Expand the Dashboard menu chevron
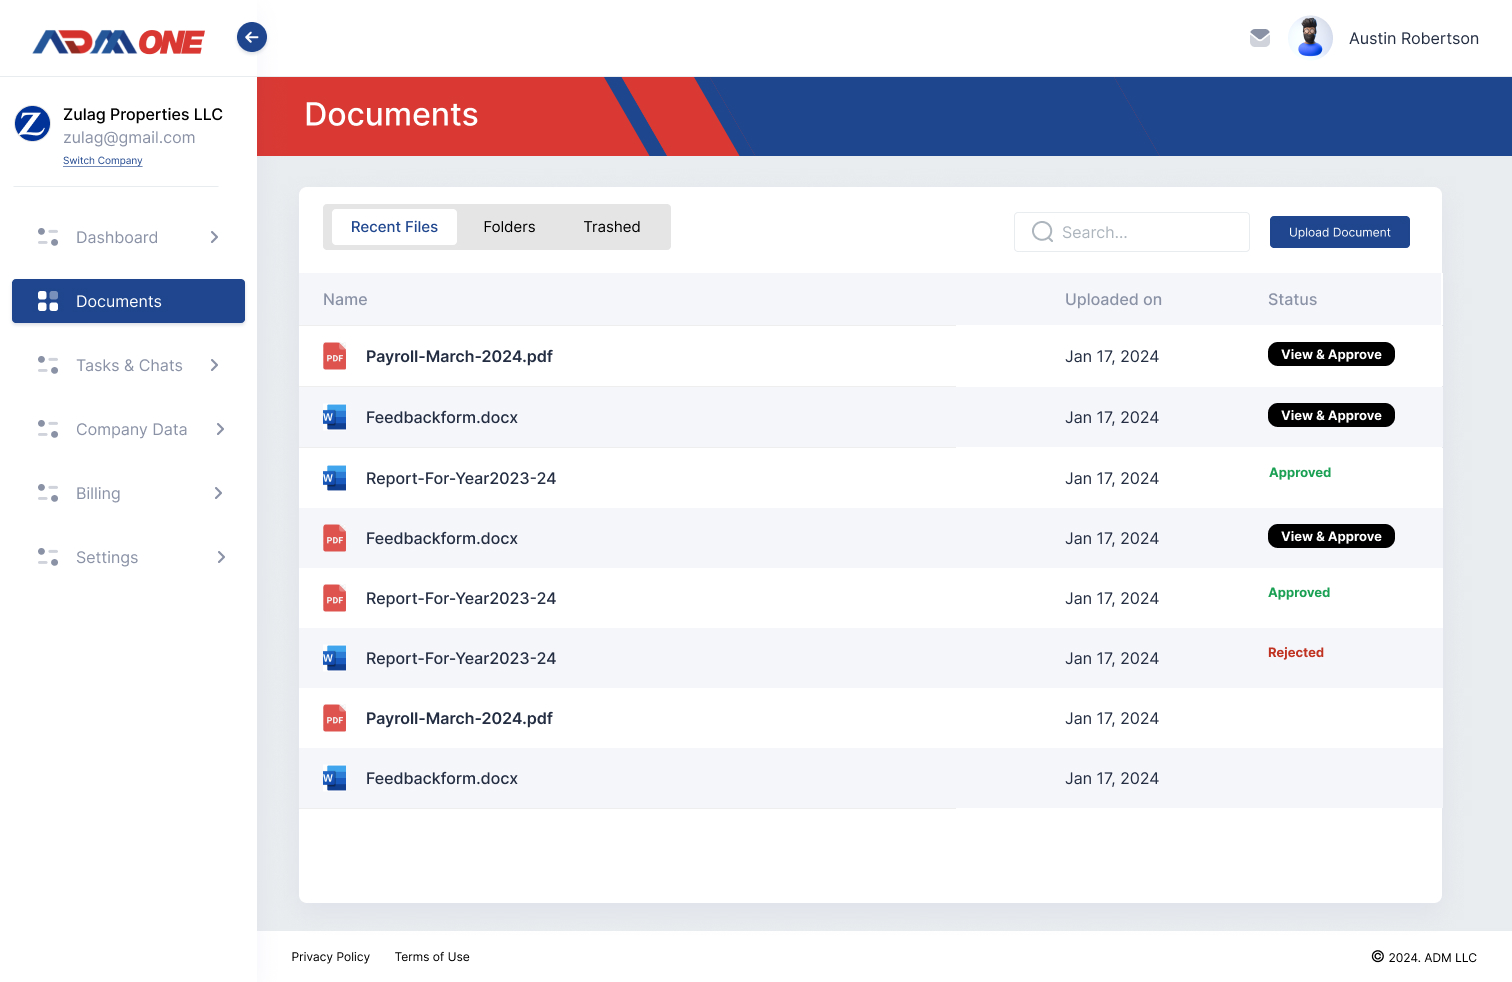Image resolution: width=1512 pixels, height=982 pixels. click(214, 237)
